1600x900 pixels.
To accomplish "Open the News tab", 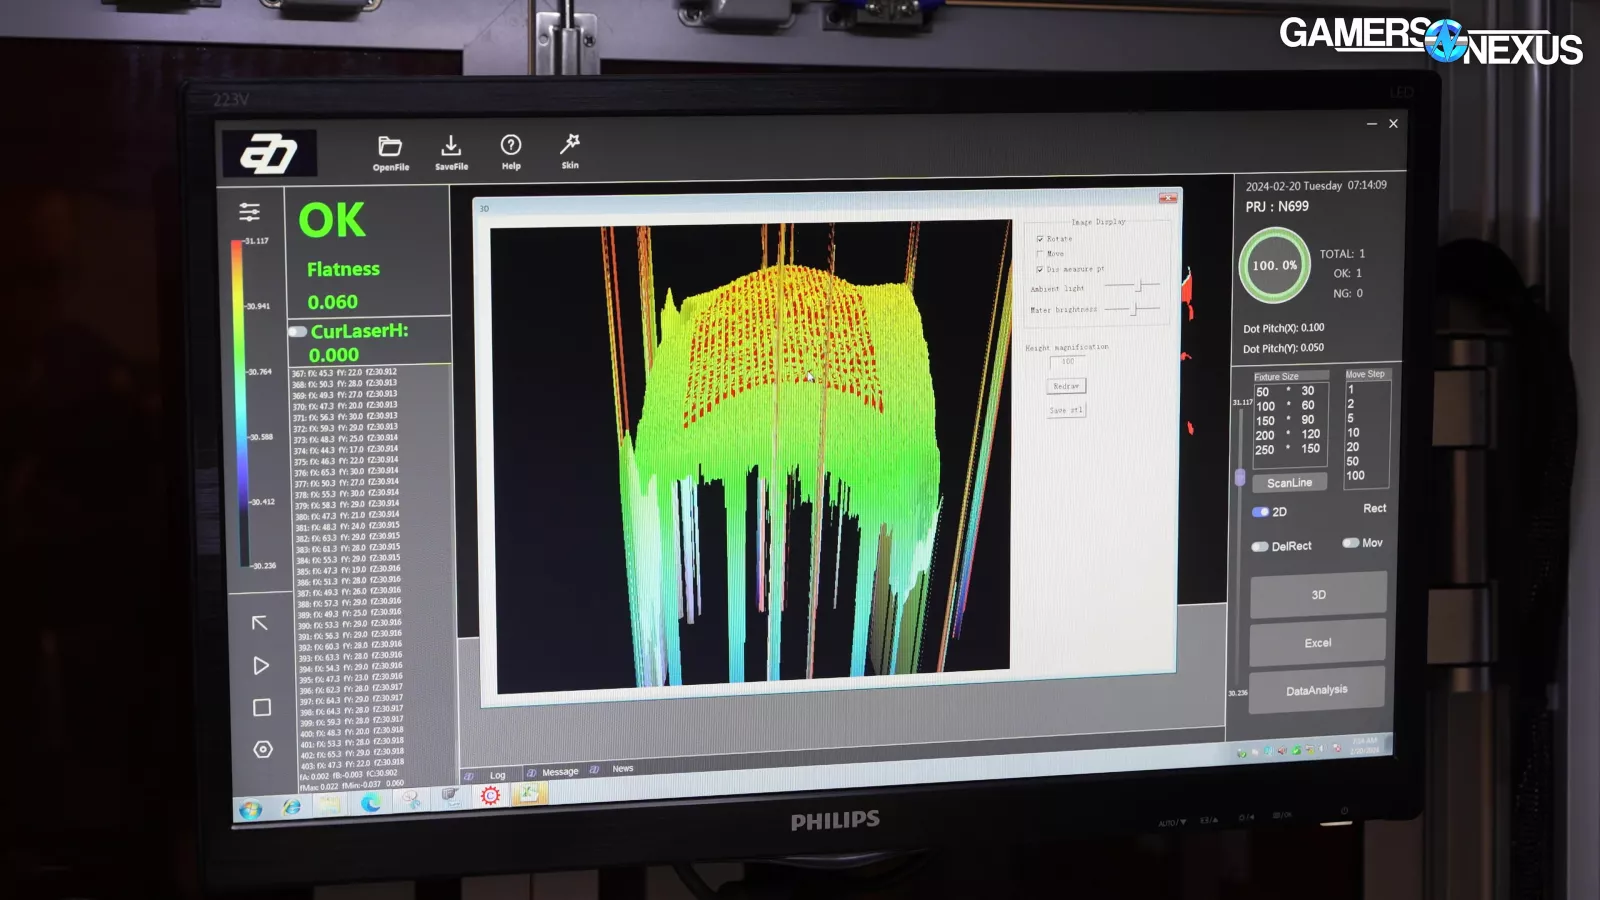I will (x=622, y=769).
